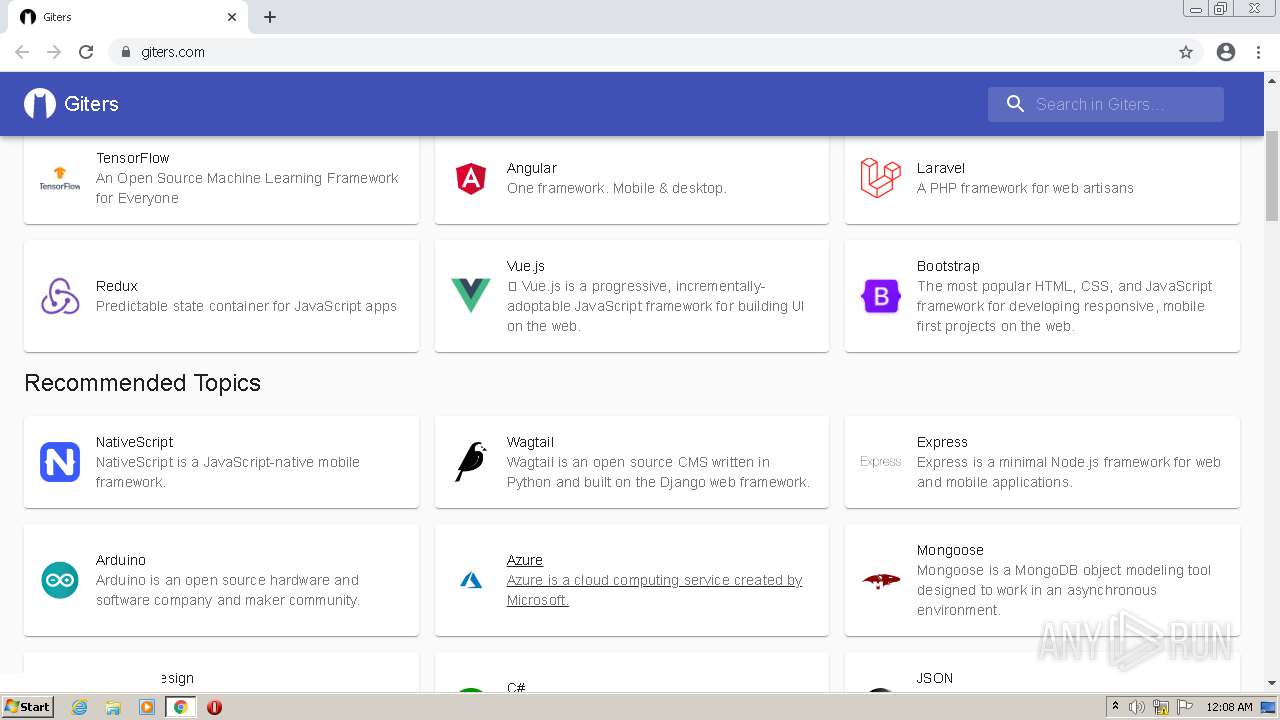Click the Chrome taskbar button
This screenshot has height=720, width=1280.
coord(181,707)
